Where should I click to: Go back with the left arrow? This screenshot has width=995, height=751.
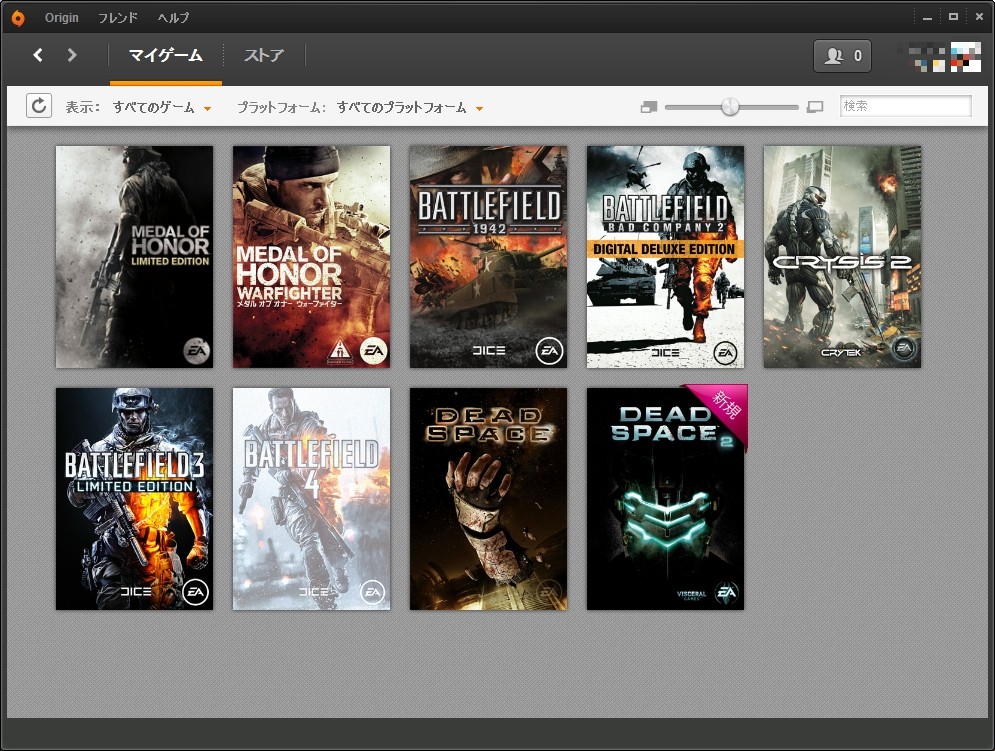[x=38, y=55]
